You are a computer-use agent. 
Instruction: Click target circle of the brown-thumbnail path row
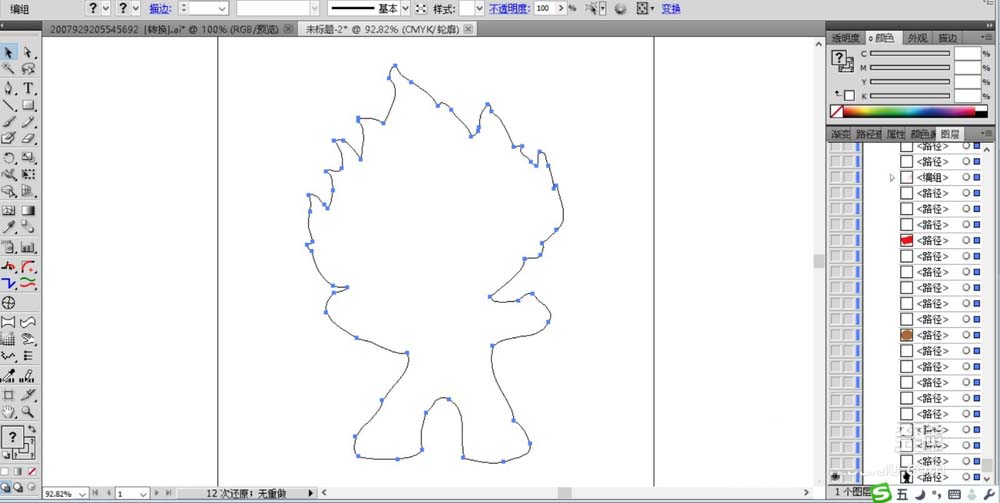click(966, 335)
